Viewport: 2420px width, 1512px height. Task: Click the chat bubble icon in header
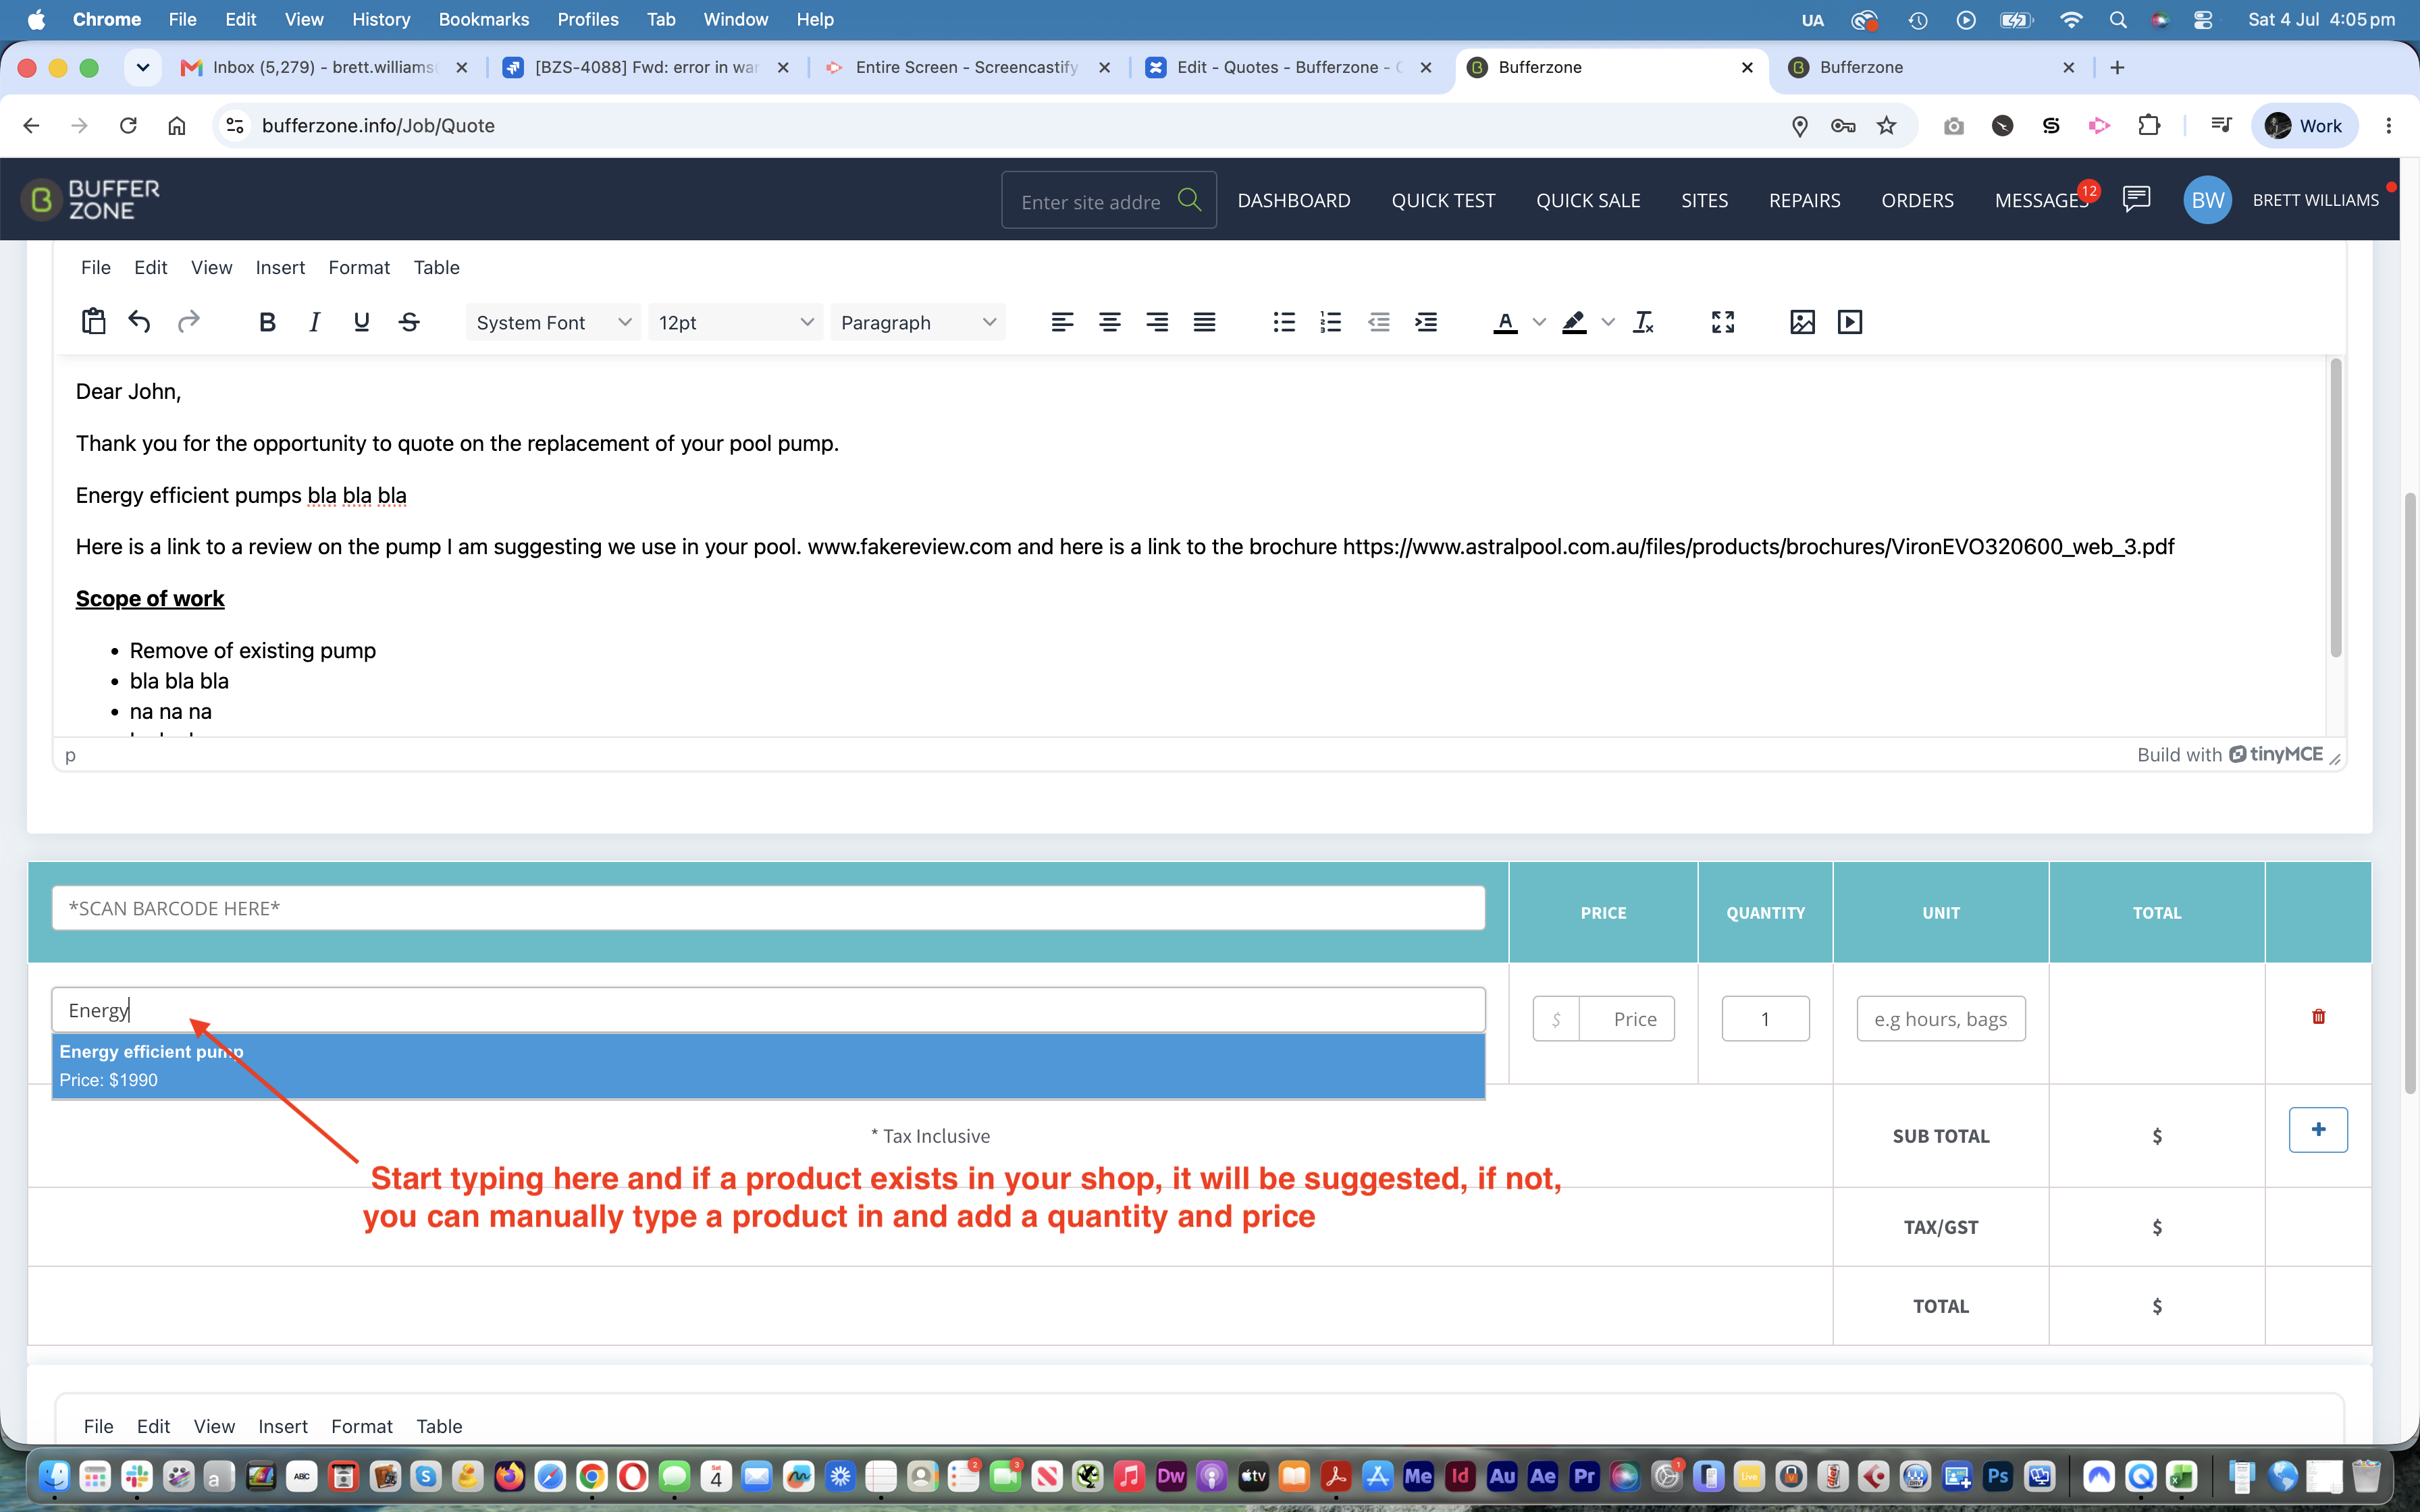[x=2137, y=199]
